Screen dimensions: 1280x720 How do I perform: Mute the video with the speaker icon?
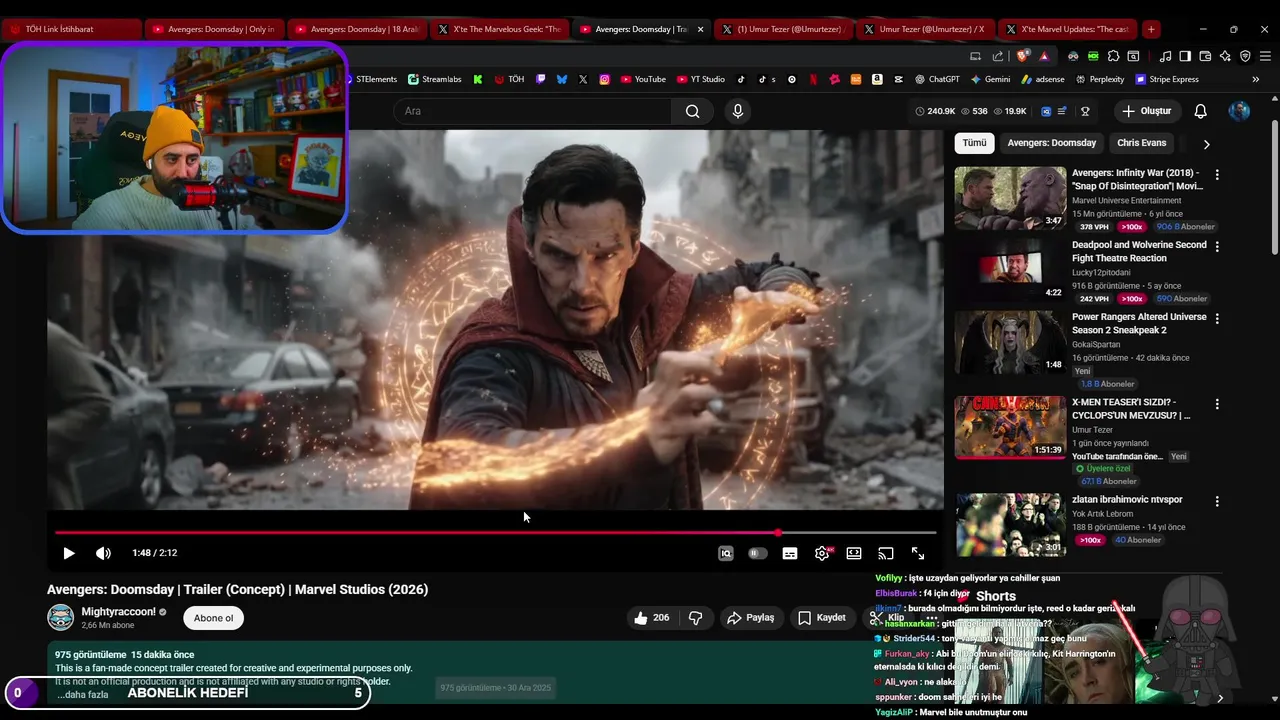coord(103,553)
